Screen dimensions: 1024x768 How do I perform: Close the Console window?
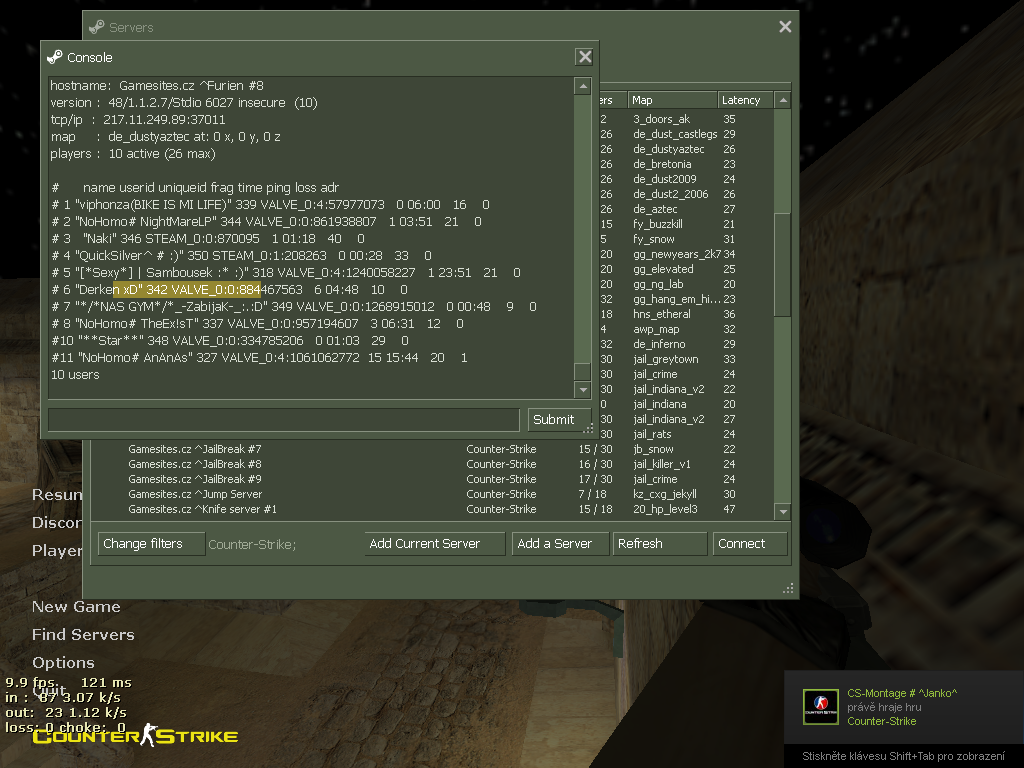pos(584,57)
